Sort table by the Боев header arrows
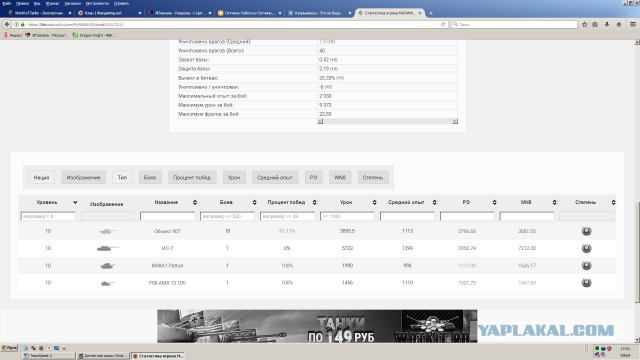Viewport: 640px width, 360px height. click(x=254, y=202)
